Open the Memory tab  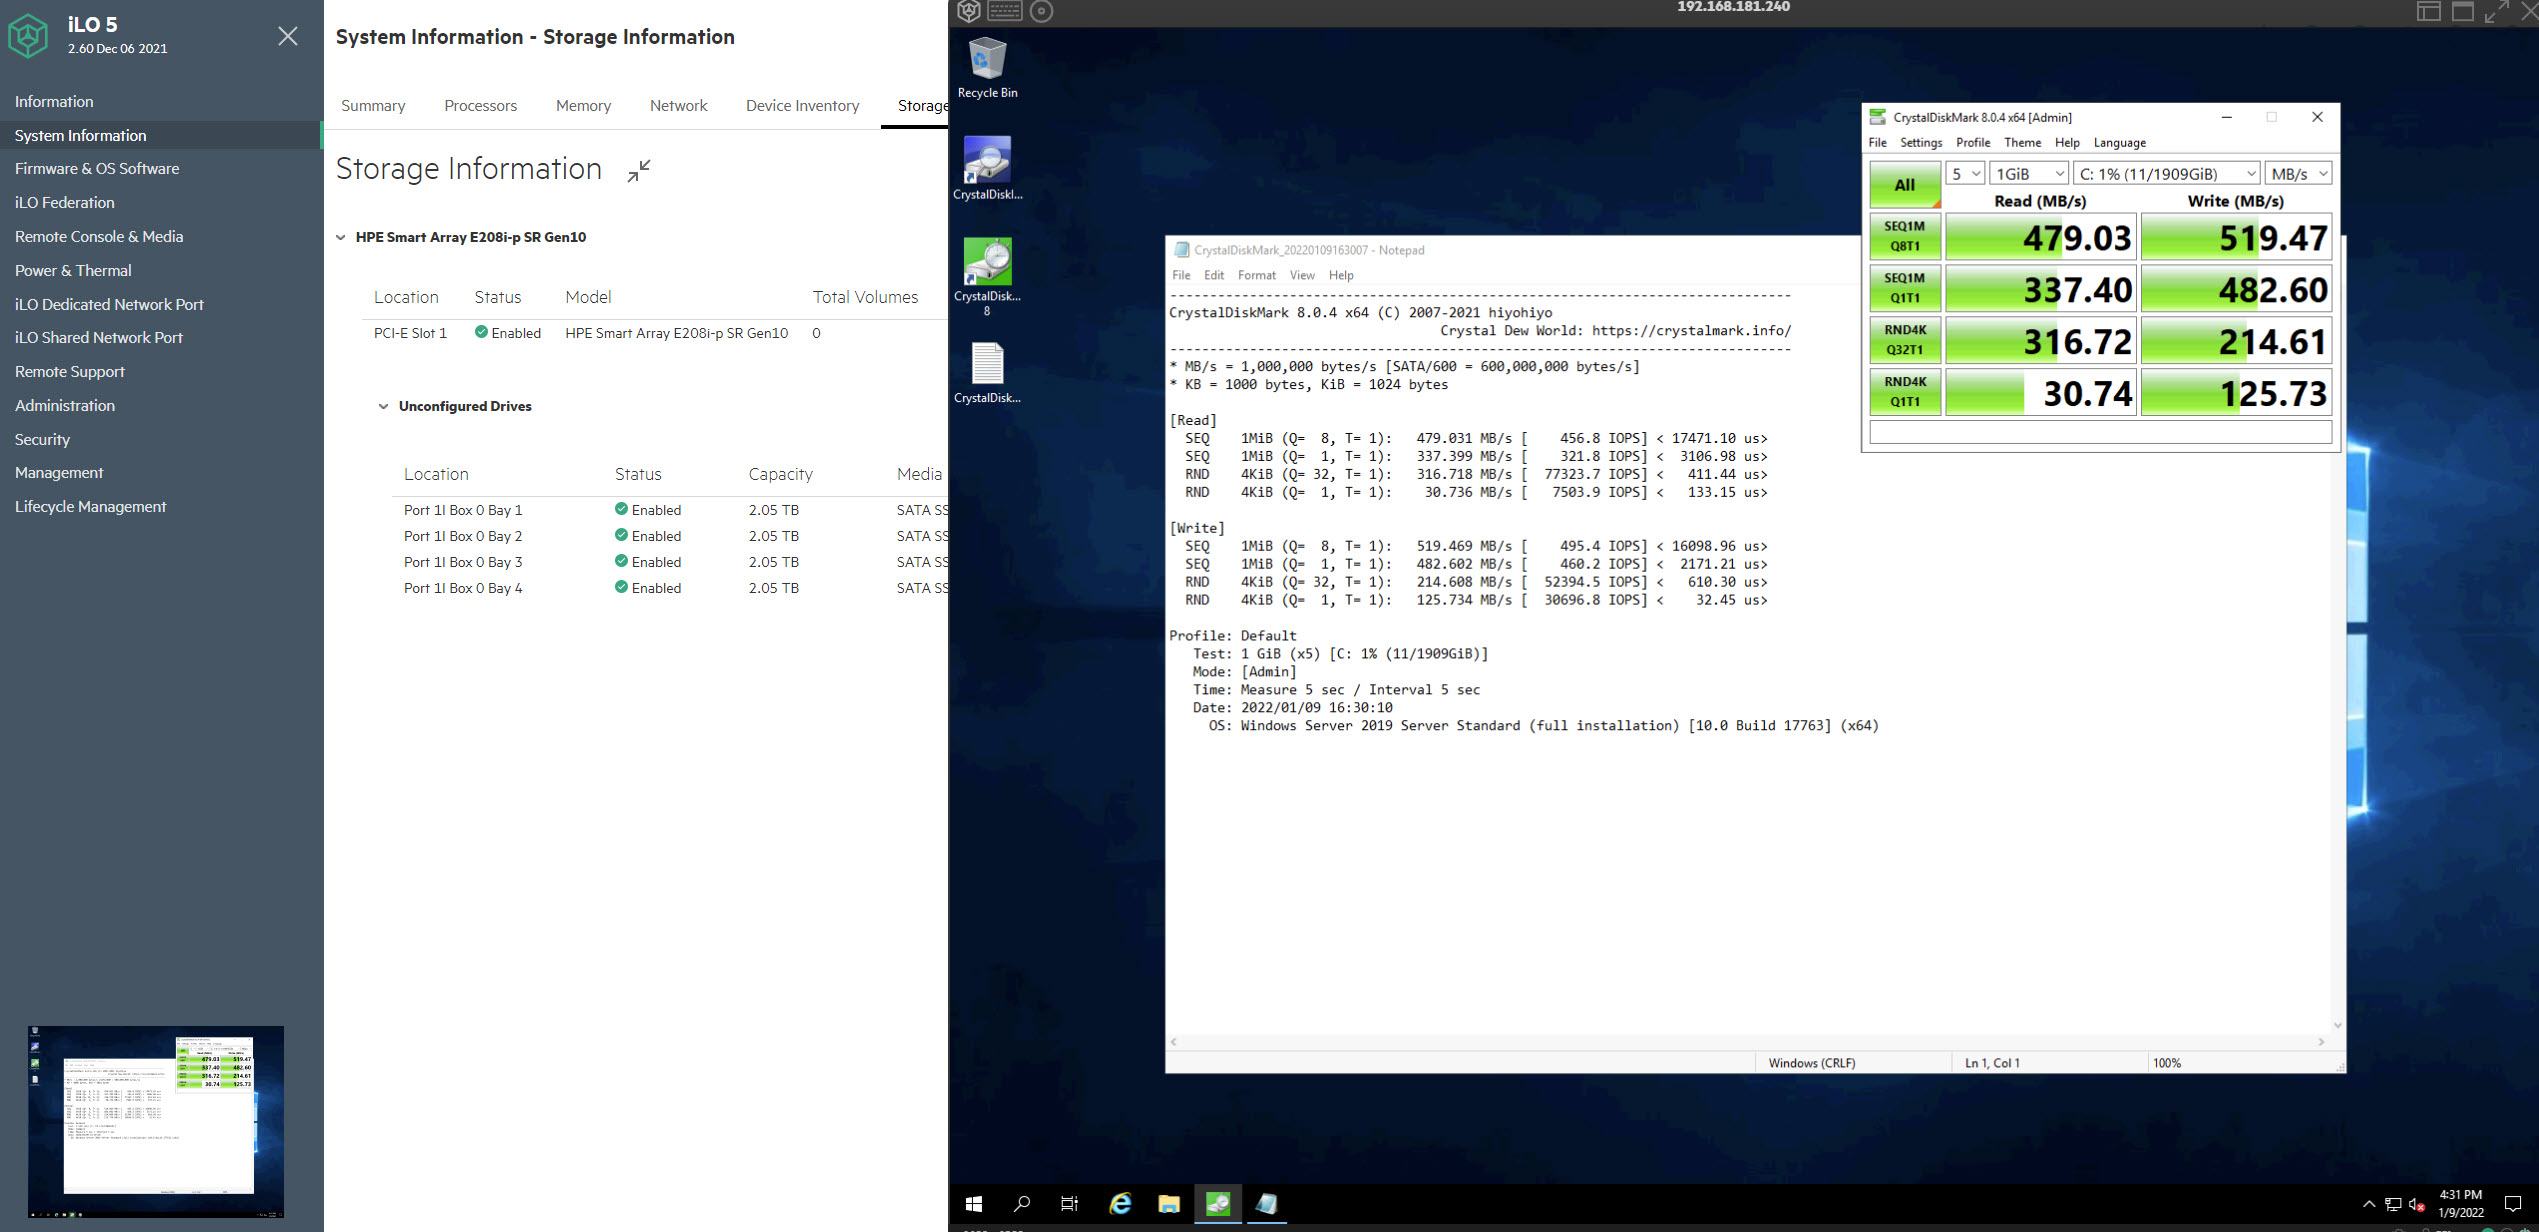[x=583, y=106]
